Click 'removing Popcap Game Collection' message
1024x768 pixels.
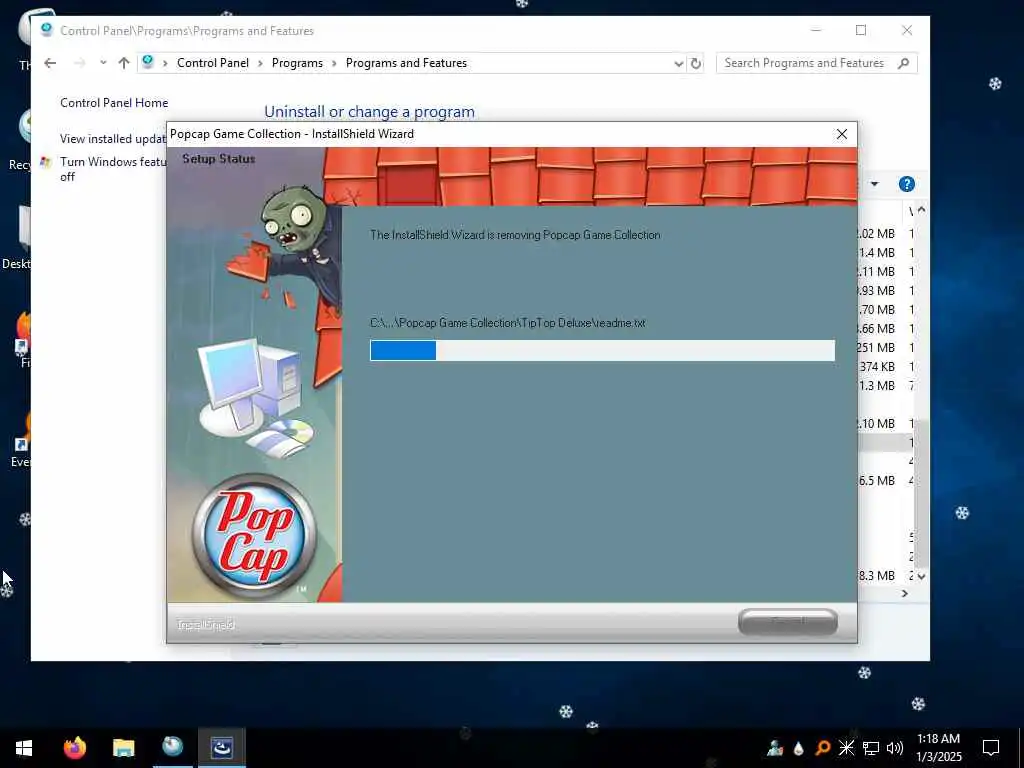point(515,235)
